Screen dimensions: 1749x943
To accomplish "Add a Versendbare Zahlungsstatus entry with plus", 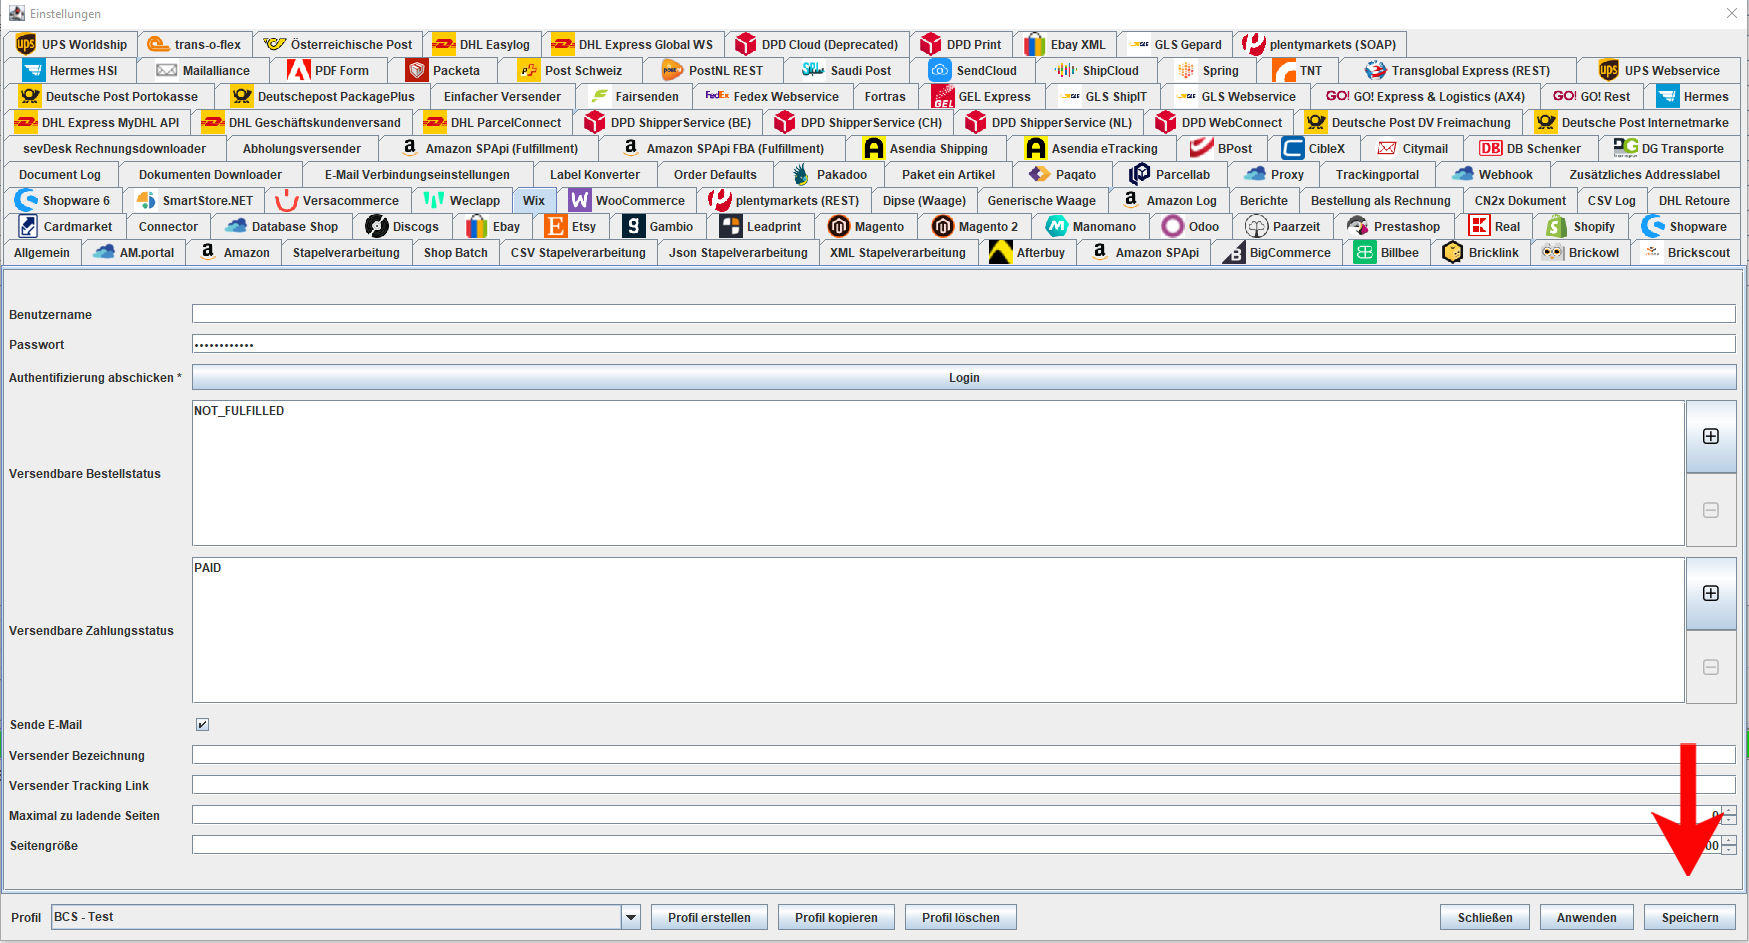I will [x=1711, y=593].
